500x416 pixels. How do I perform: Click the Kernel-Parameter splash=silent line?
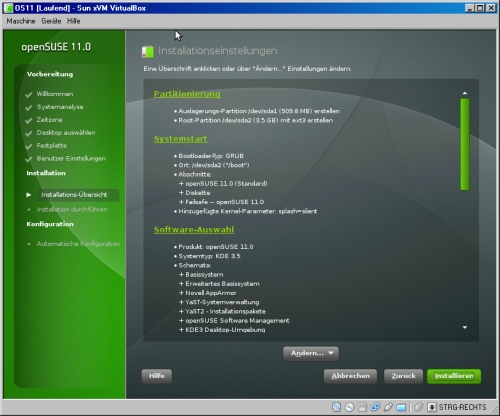pyautogui.click(x=248, y=211)
